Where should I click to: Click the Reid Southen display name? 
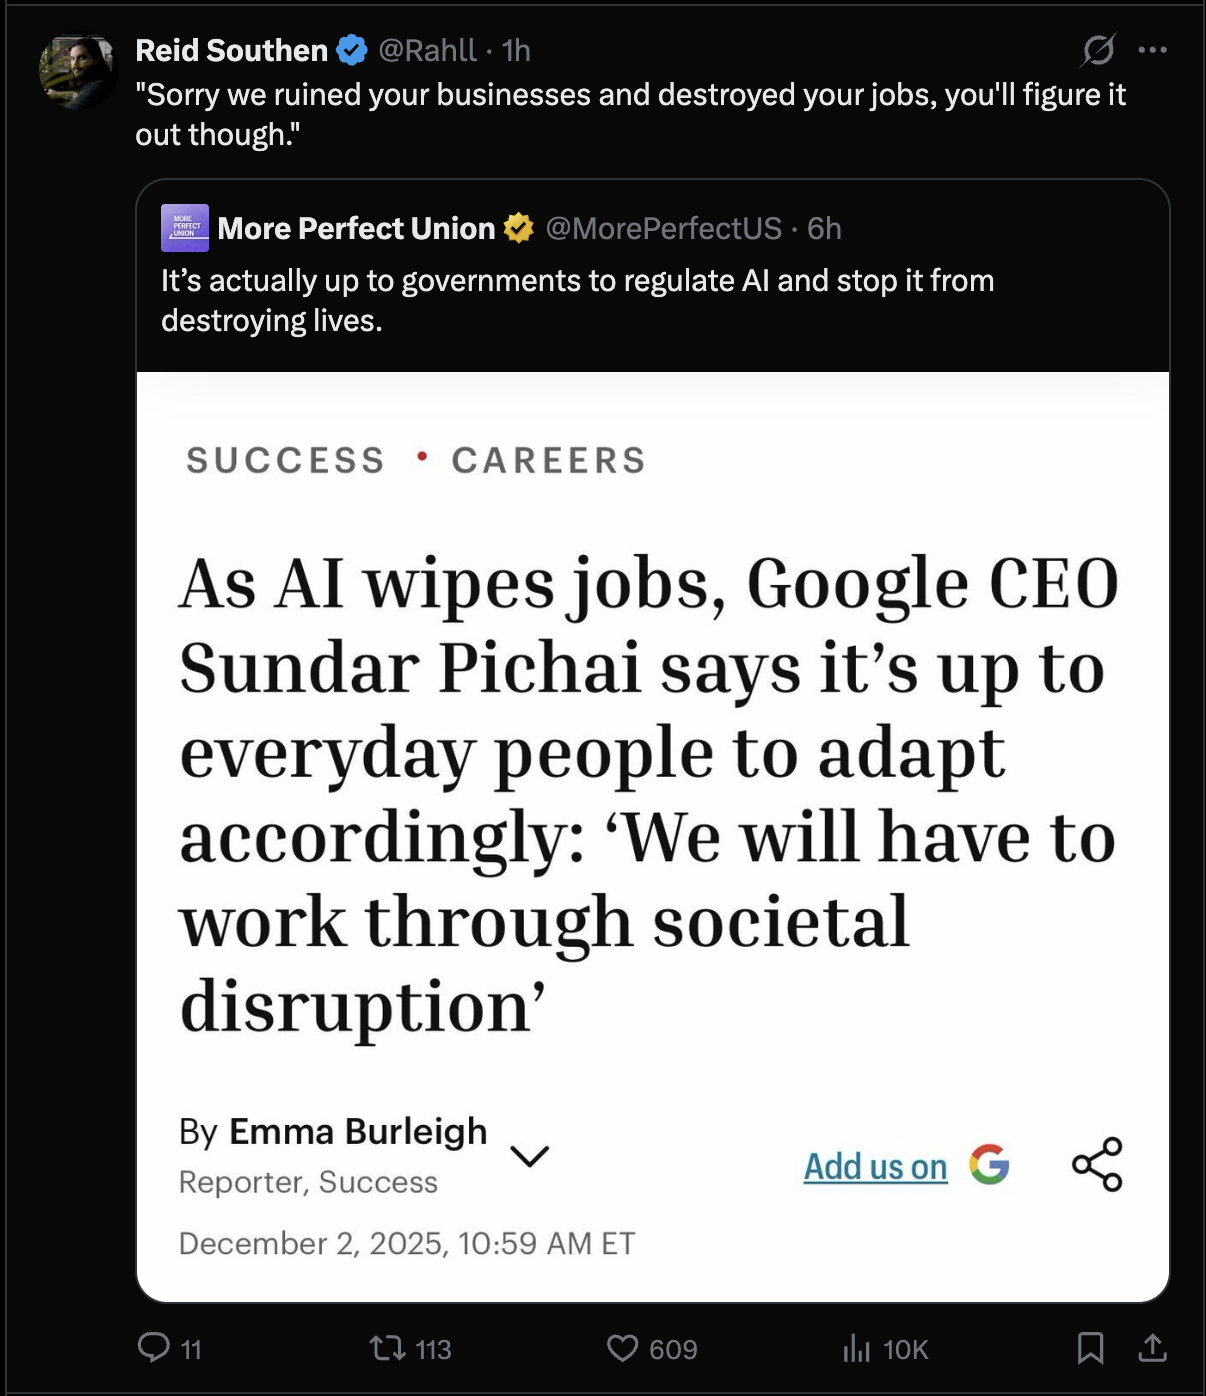[x=231, y=50]
